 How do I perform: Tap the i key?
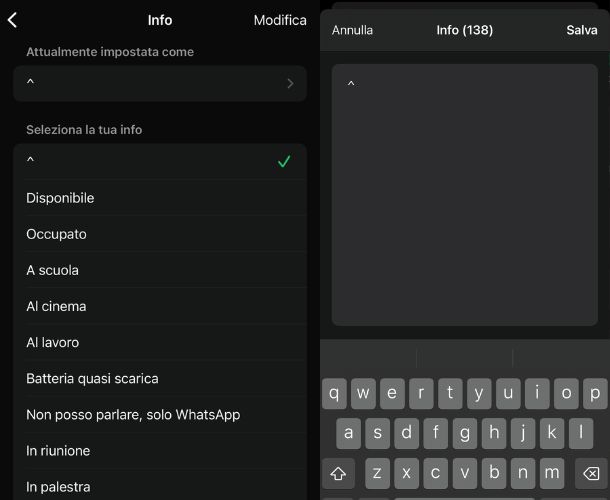coord(537,393)
